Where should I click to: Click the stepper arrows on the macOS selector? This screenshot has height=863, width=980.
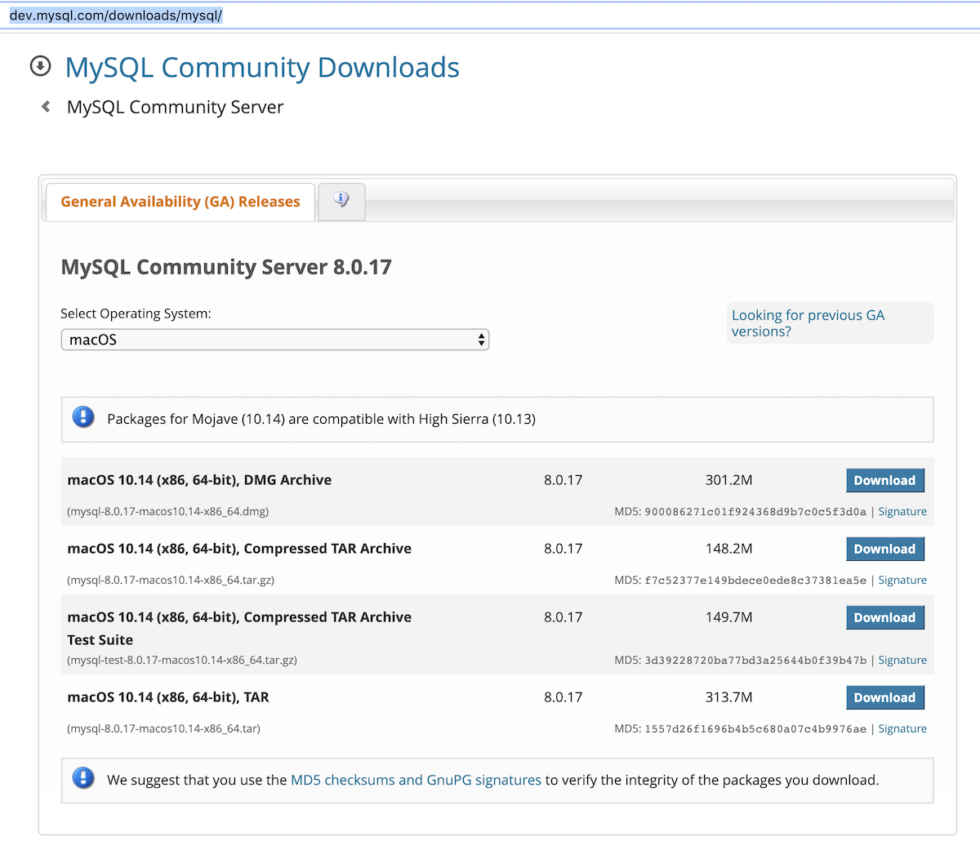pos(479,339)
